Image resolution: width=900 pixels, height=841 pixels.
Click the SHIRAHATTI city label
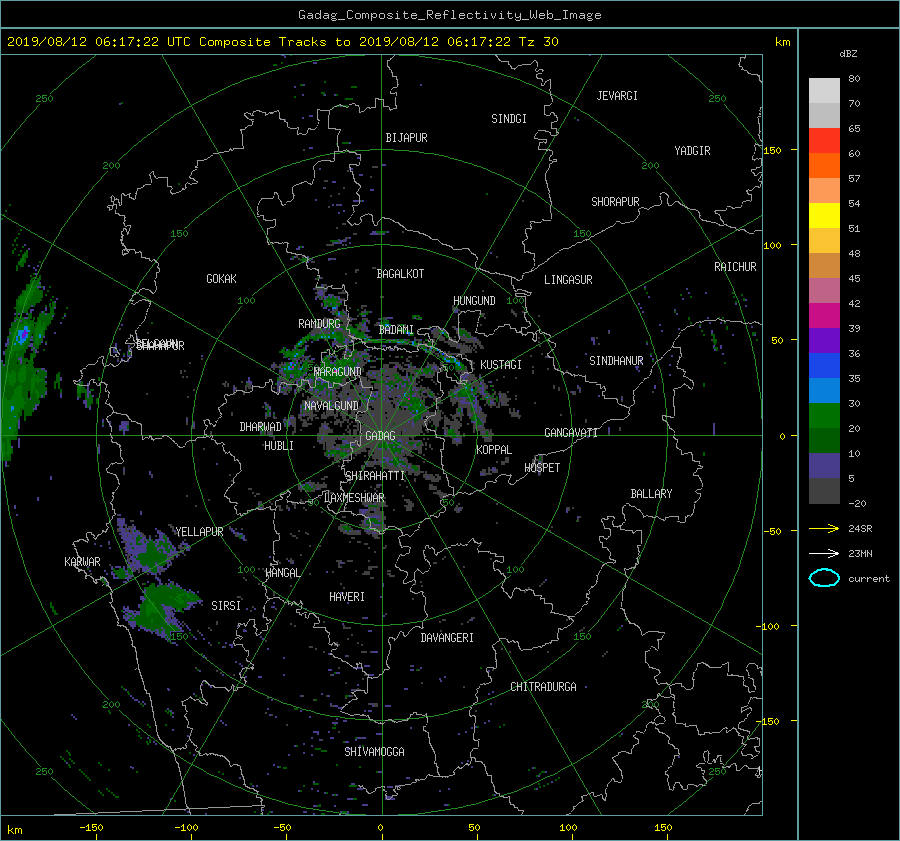point(375,476)
